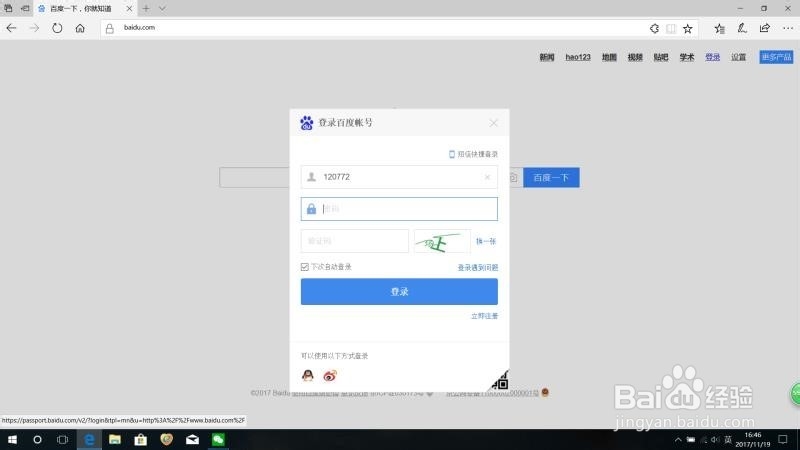This screenshot has width=800, height=450.
Task: Close the Baidu browser tab
Action: pos(129,9)
